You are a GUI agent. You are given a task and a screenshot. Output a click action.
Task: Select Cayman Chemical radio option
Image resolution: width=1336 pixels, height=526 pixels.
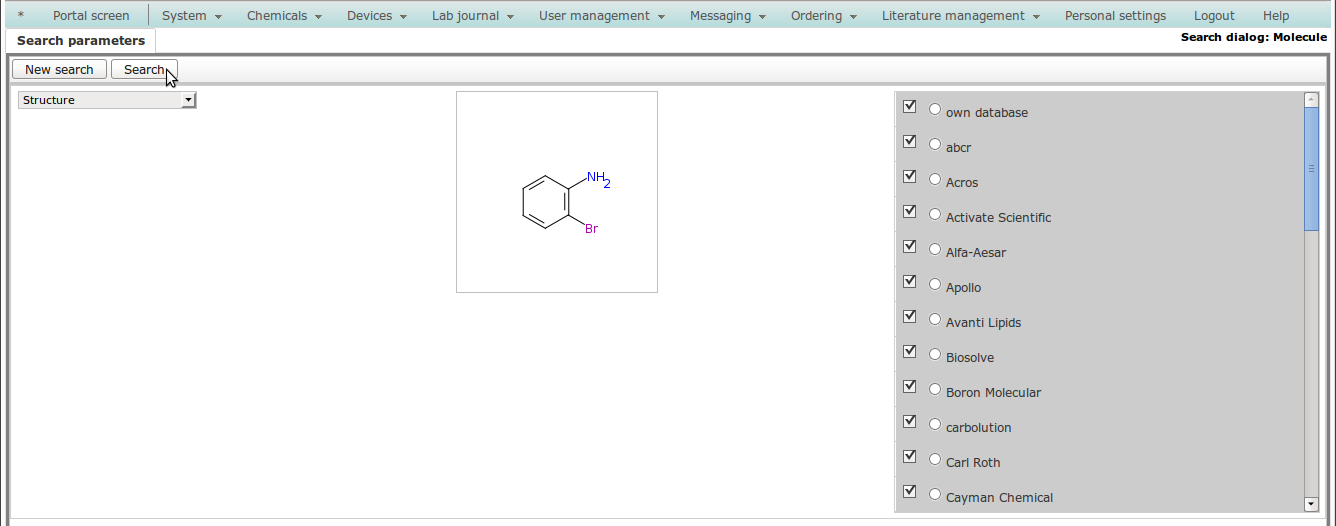point(935,494)
